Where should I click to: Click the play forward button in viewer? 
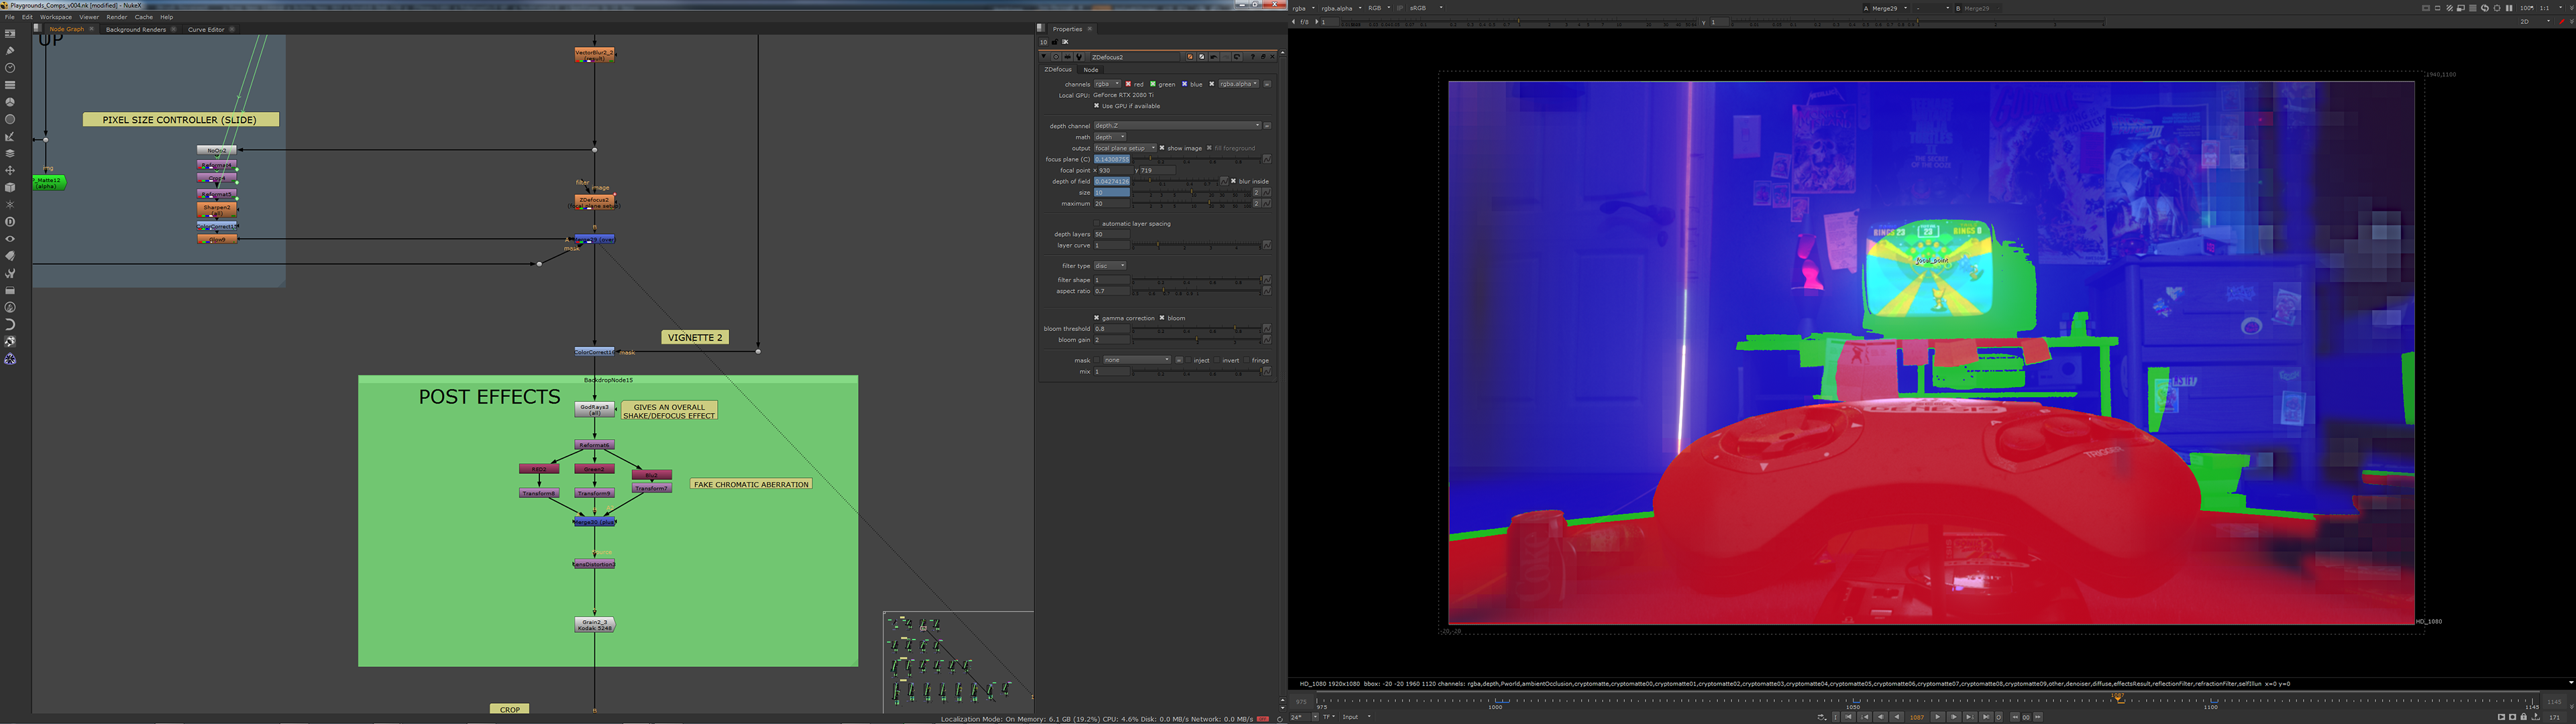coord(1937,717)
